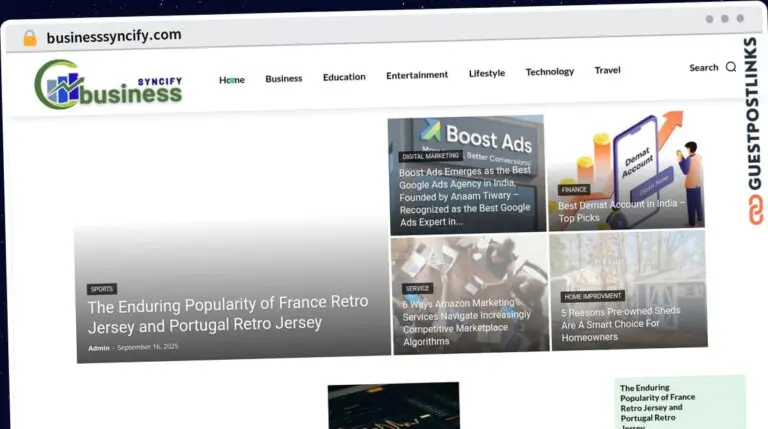Open the Home menu item

click(x=232, y=80)
